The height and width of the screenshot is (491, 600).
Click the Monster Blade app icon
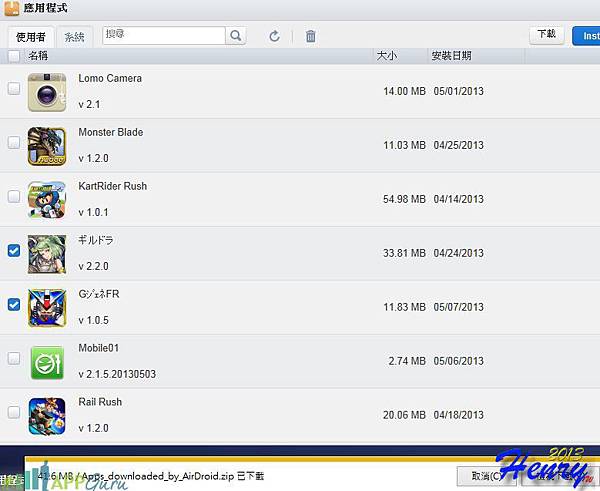tap(47, 146)
